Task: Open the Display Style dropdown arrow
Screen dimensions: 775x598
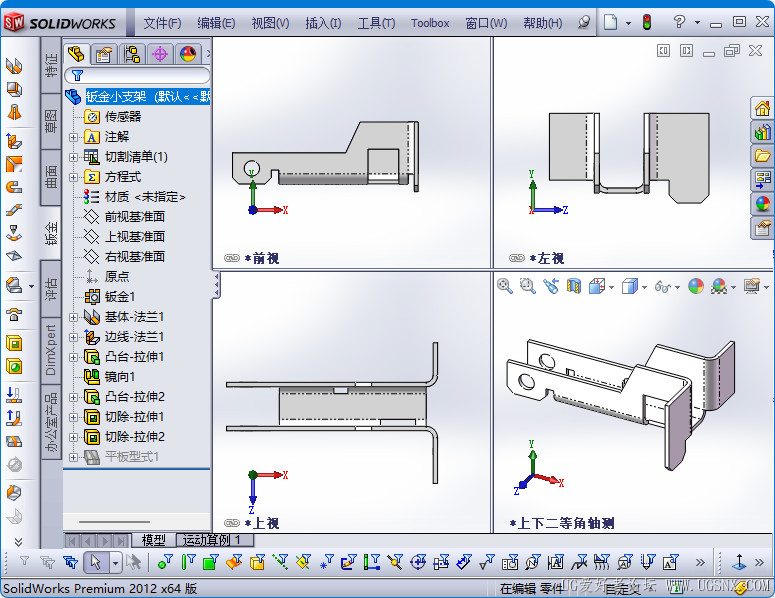Action: click(644, 287)
